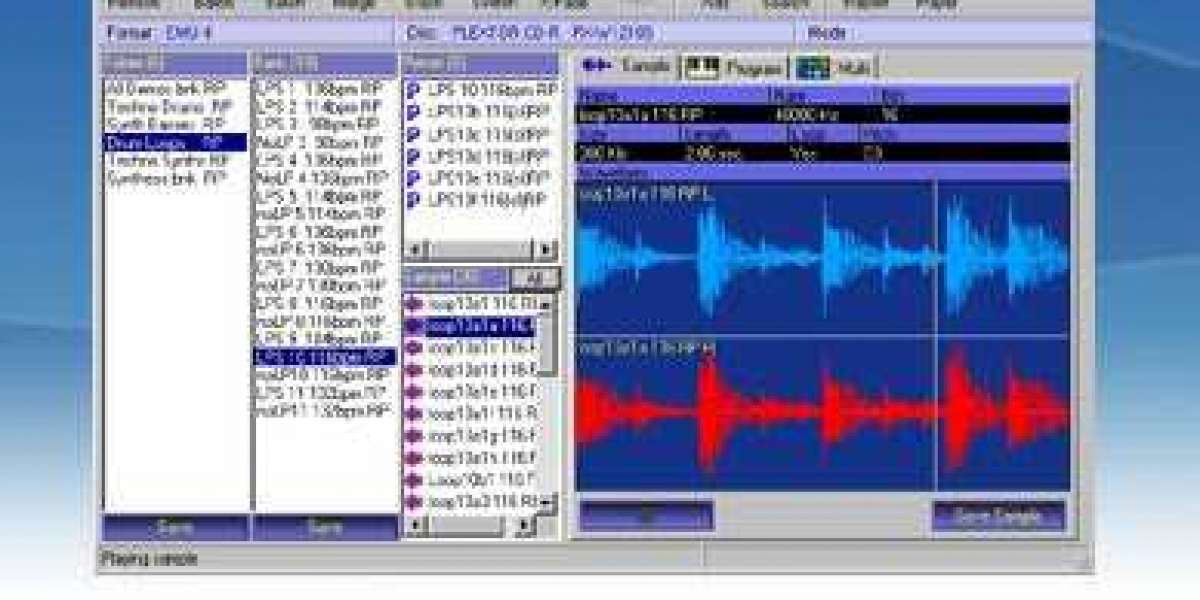Viewport: 1200px width, 600px height.
Task: Click the sample icon beside loop13a3 116
Action: pos(413,500)
